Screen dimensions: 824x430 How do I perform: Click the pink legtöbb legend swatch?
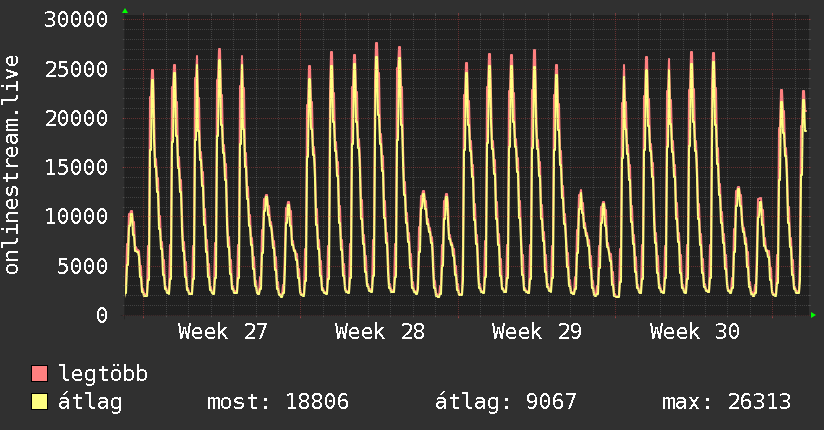[x=39, y=374]
